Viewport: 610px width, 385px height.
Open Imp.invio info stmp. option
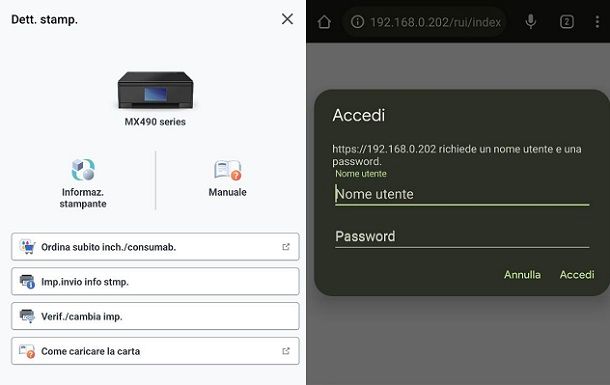coord(155,281)
